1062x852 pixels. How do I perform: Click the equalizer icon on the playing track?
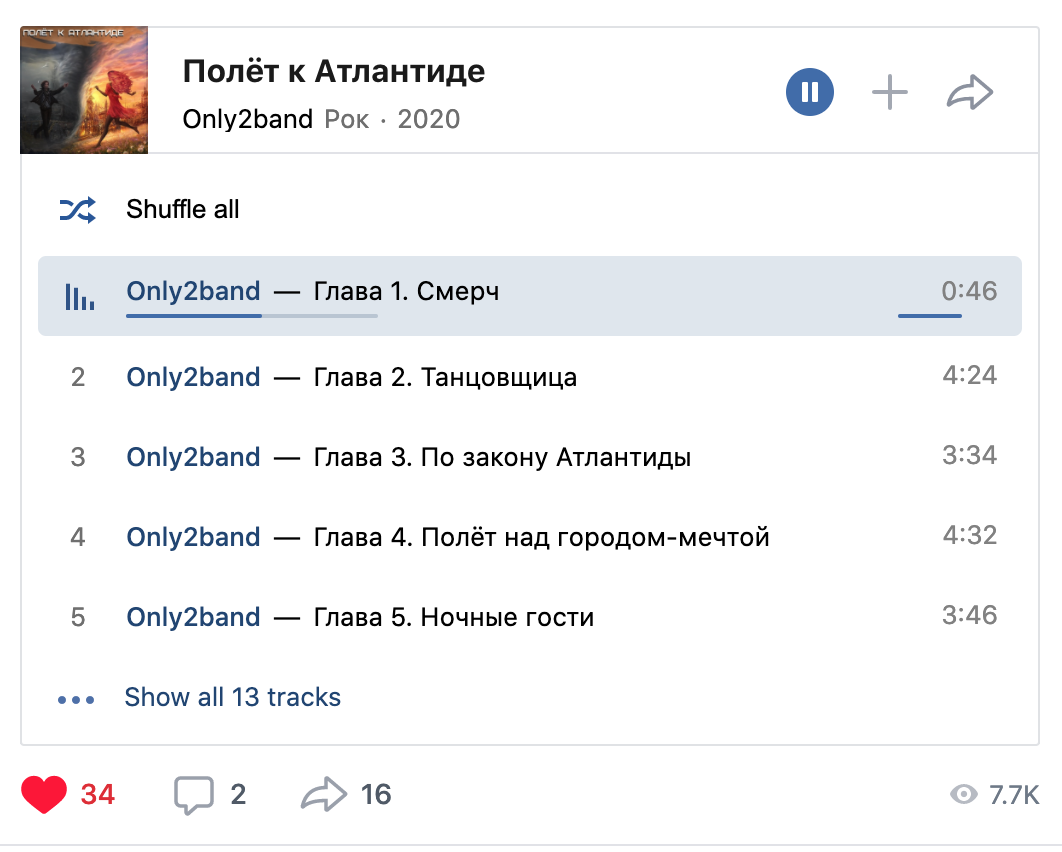pos(79,296)
